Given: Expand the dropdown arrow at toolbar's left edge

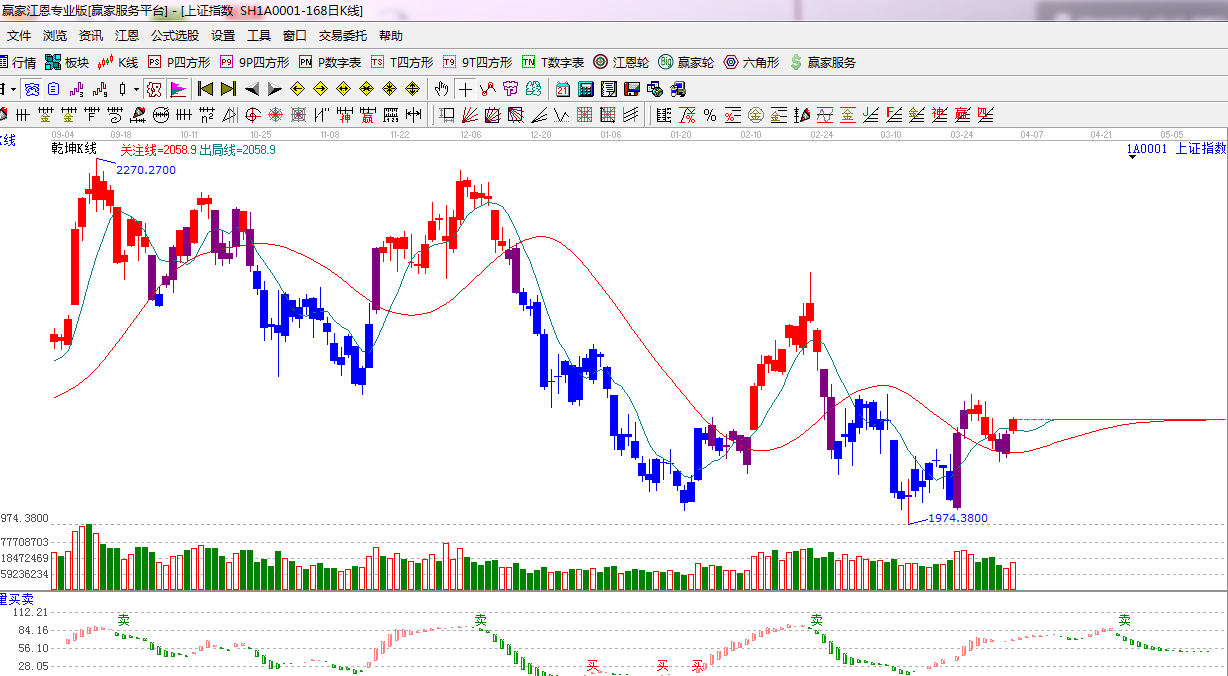Looking at the screenshot, I should (13, 89).
